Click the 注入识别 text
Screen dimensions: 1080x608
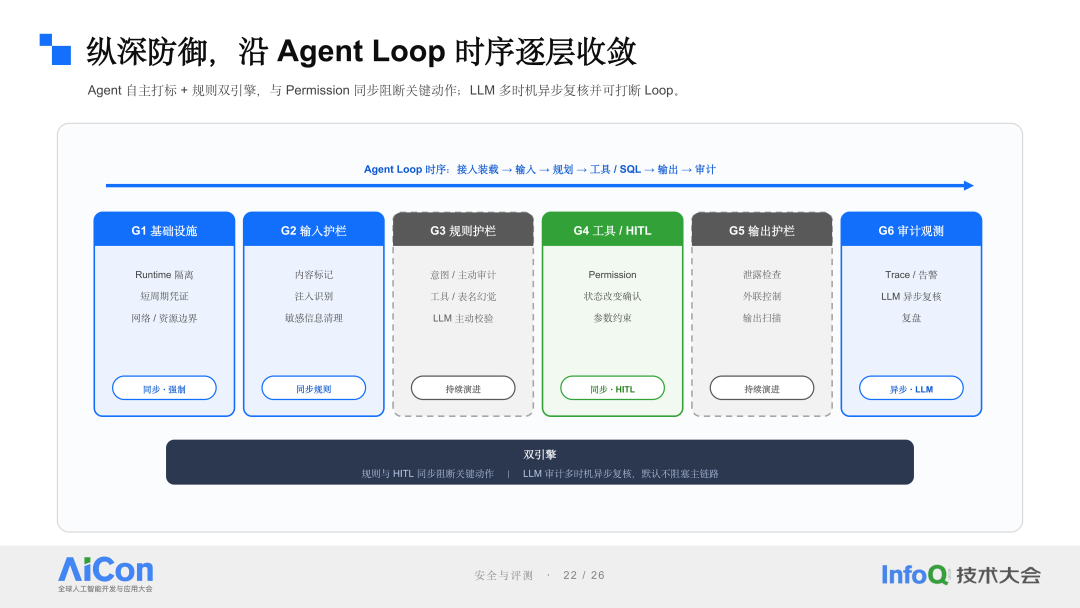click(x=313, y=296)
